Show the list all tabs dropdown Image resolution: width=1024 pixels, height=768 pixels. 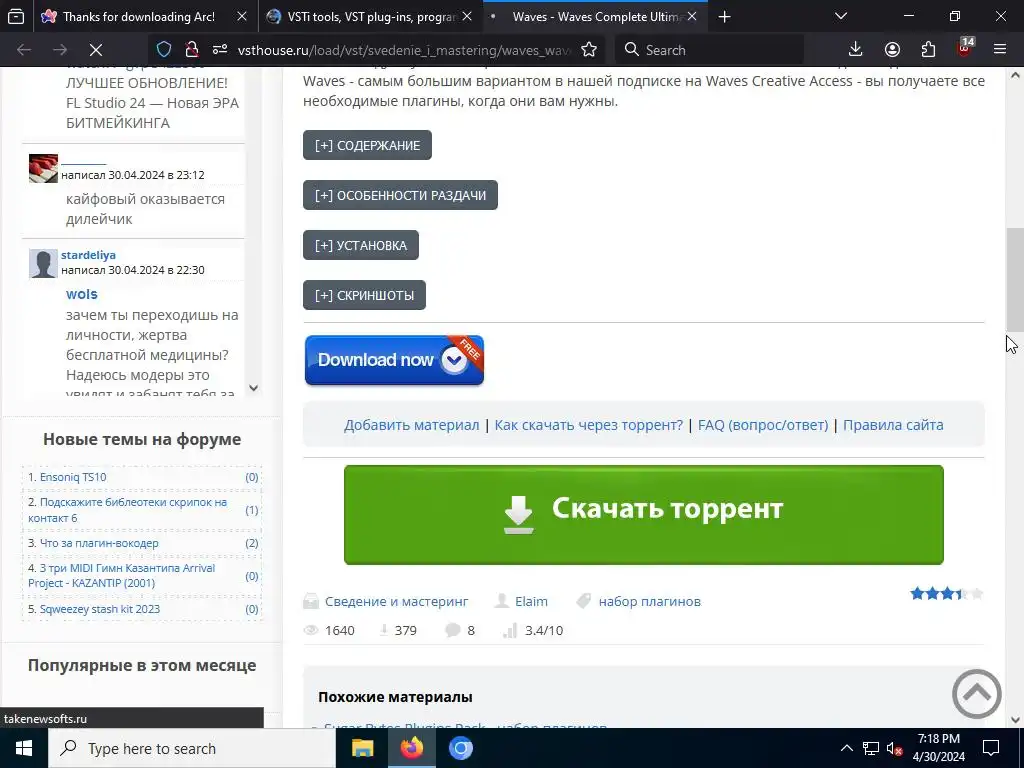tap(841, 16)
